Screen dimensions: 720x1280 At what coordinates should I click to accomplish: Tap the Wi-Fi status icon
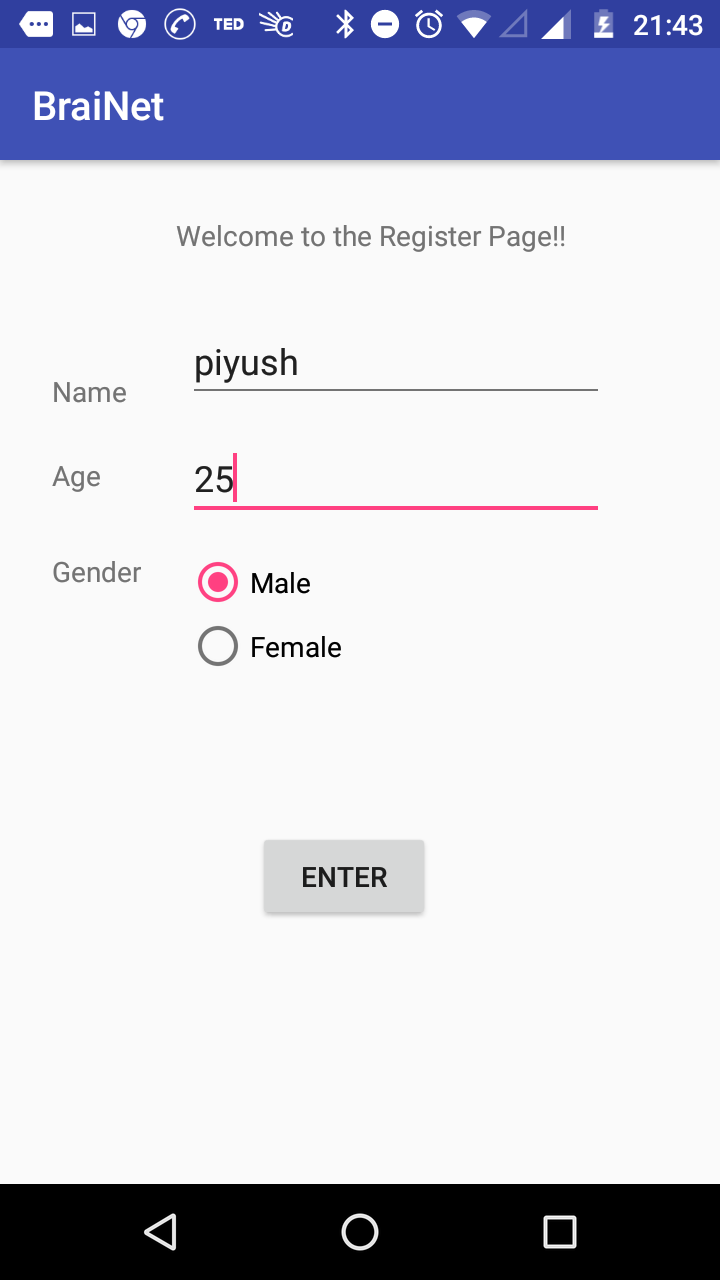tap(473, 24)
